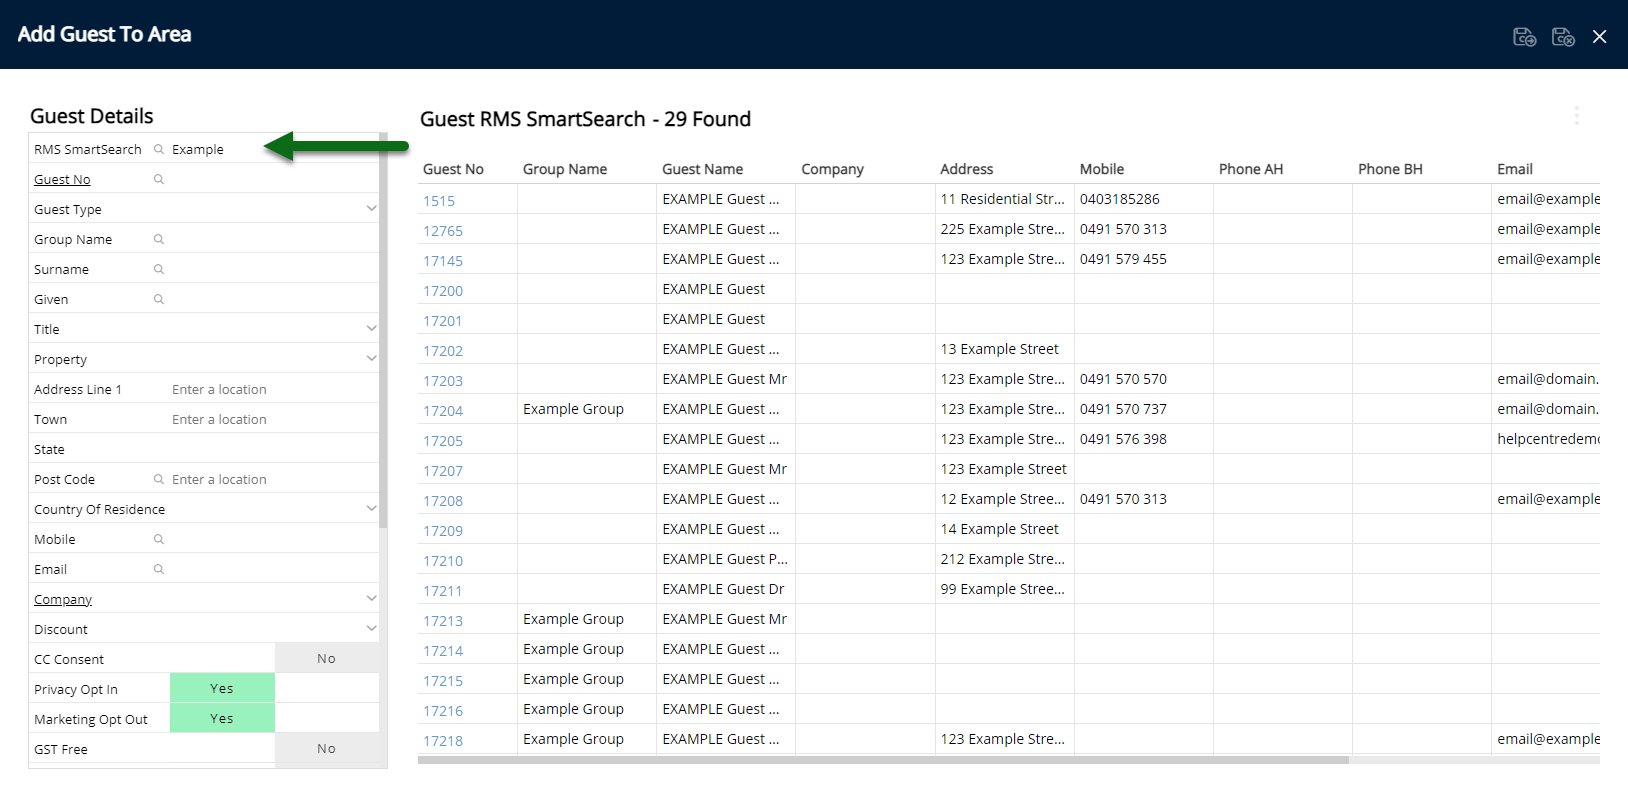Toggle GST Free No option
Image resolution: width=1628 pixels, height=798 pixels.
[327, 748]
